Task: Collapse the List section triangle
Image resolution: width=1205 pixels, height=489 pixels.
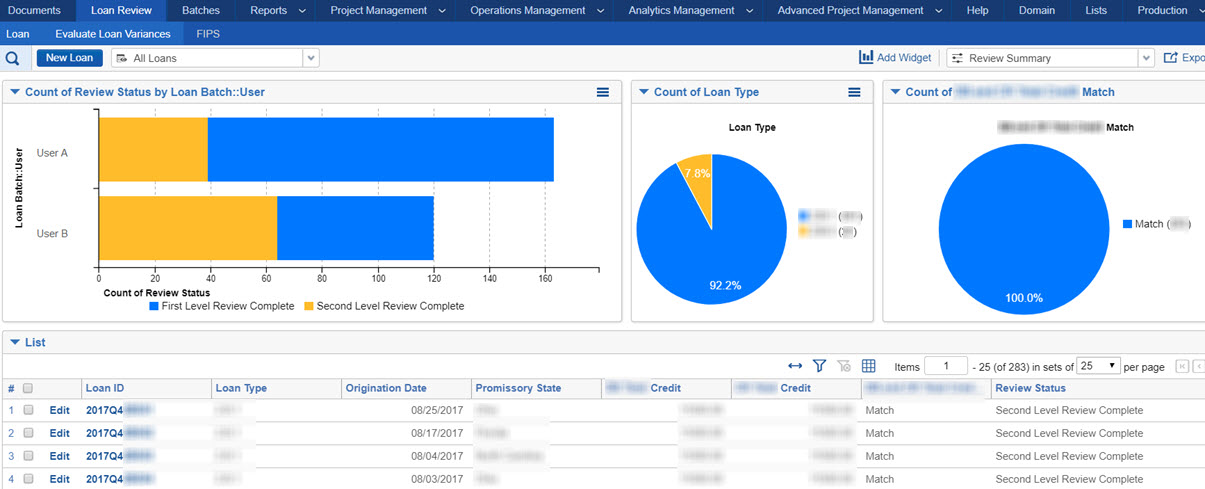Action: [15, 342]
